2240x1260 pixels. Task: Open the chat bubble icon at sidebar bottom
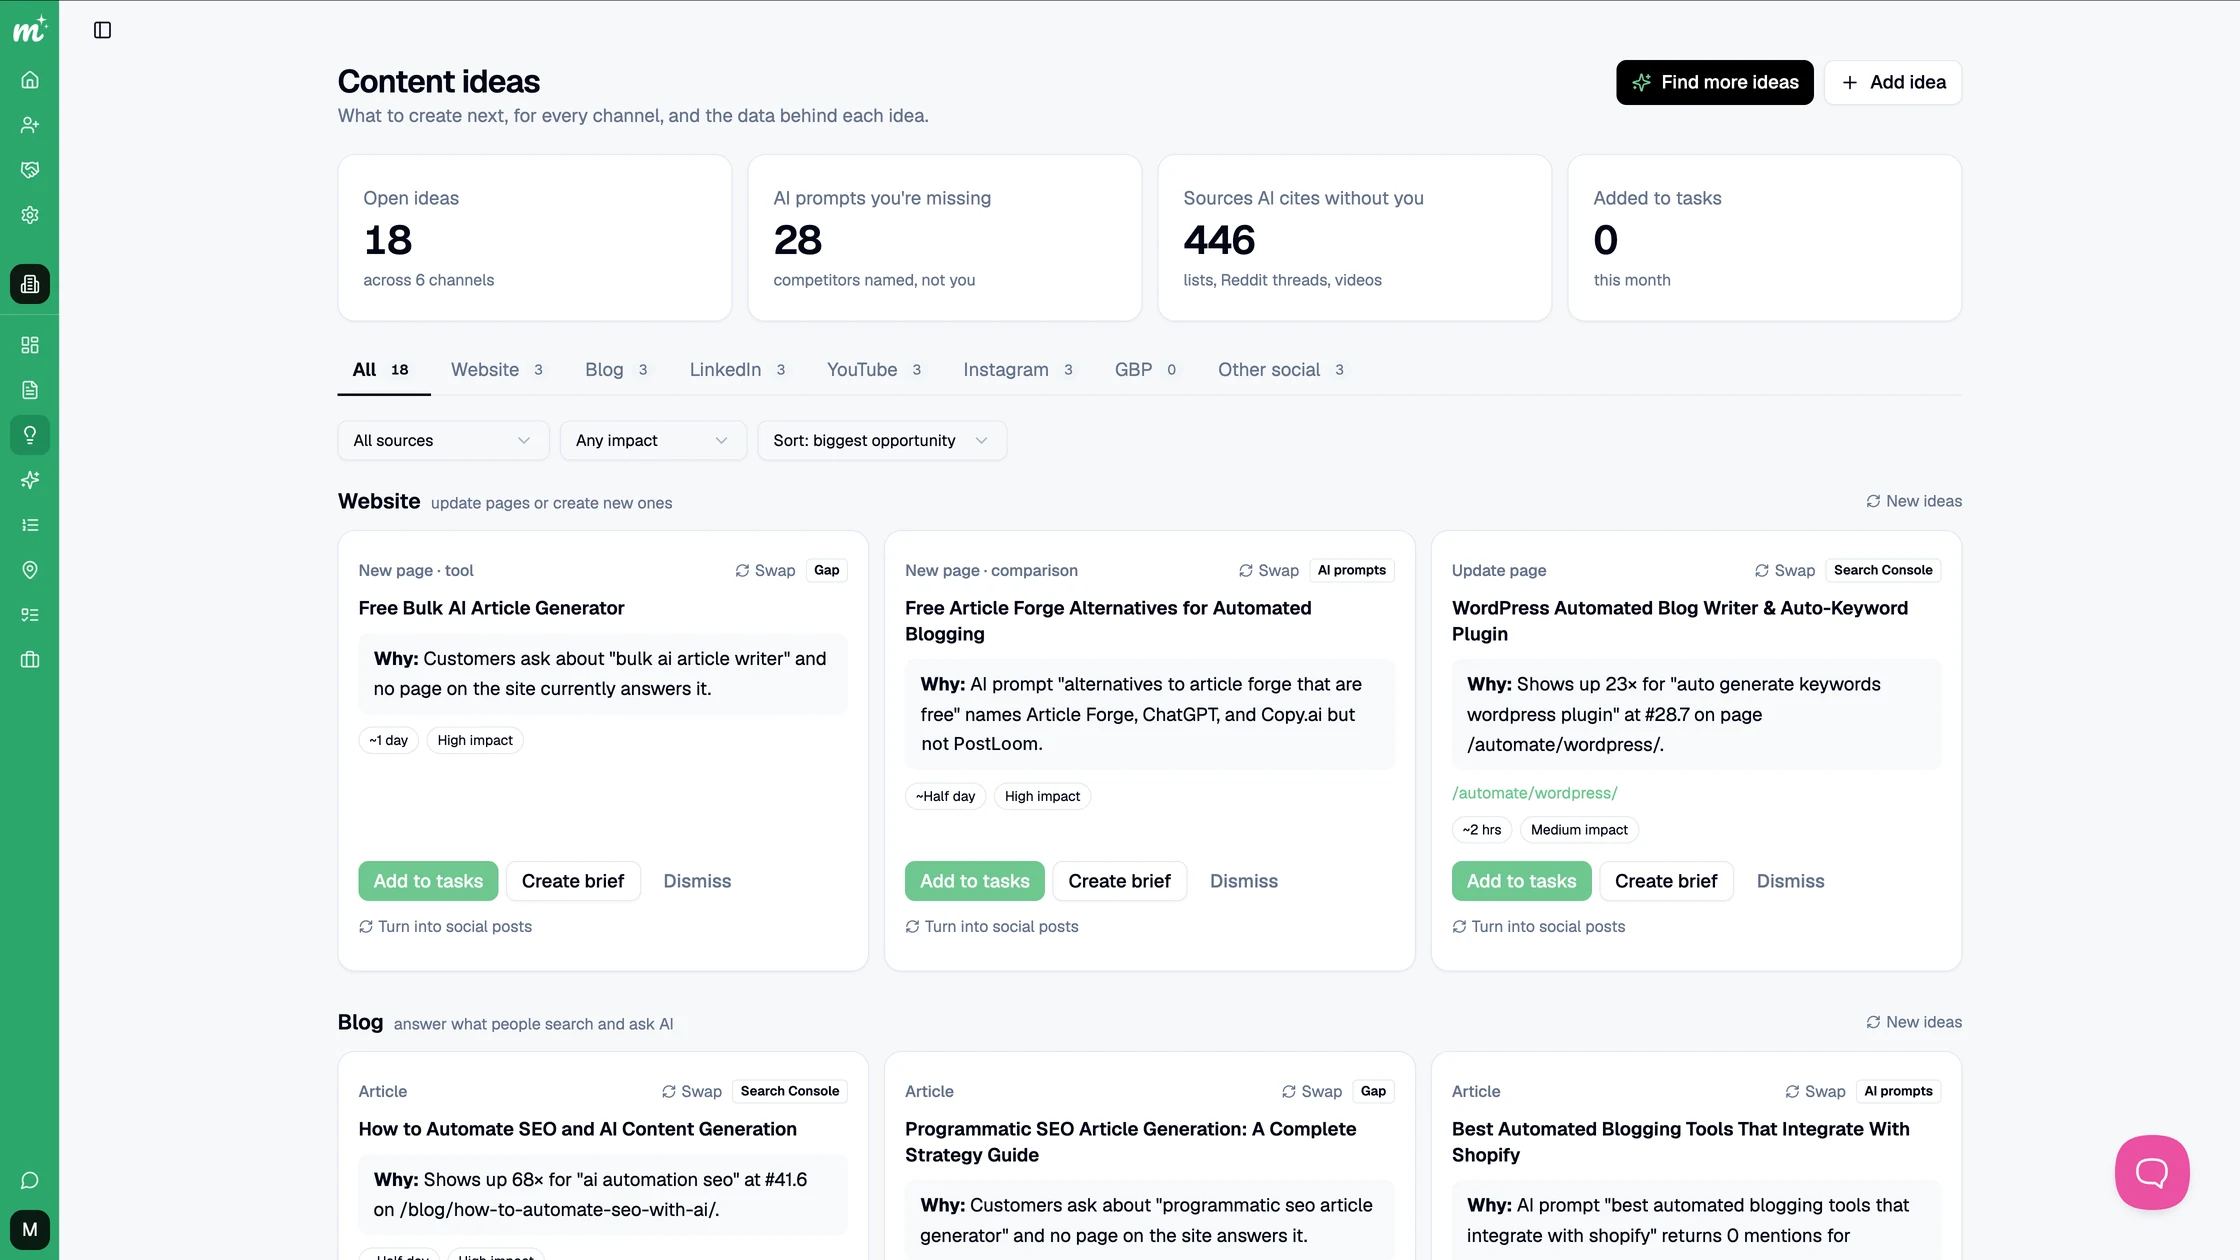pyautogui.click(x=30, y=1181)
